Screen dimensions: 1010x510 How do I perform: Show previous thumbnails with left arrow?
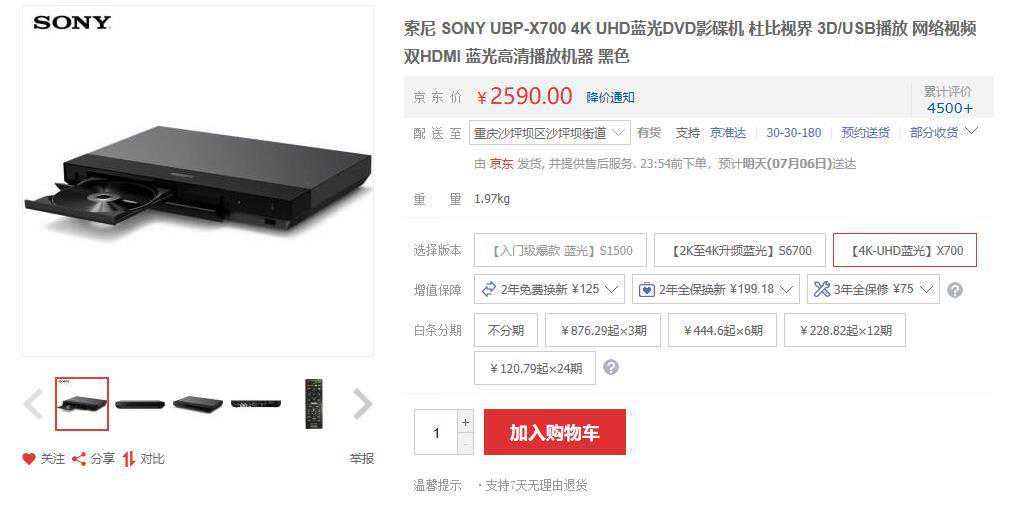pos(33,404)
